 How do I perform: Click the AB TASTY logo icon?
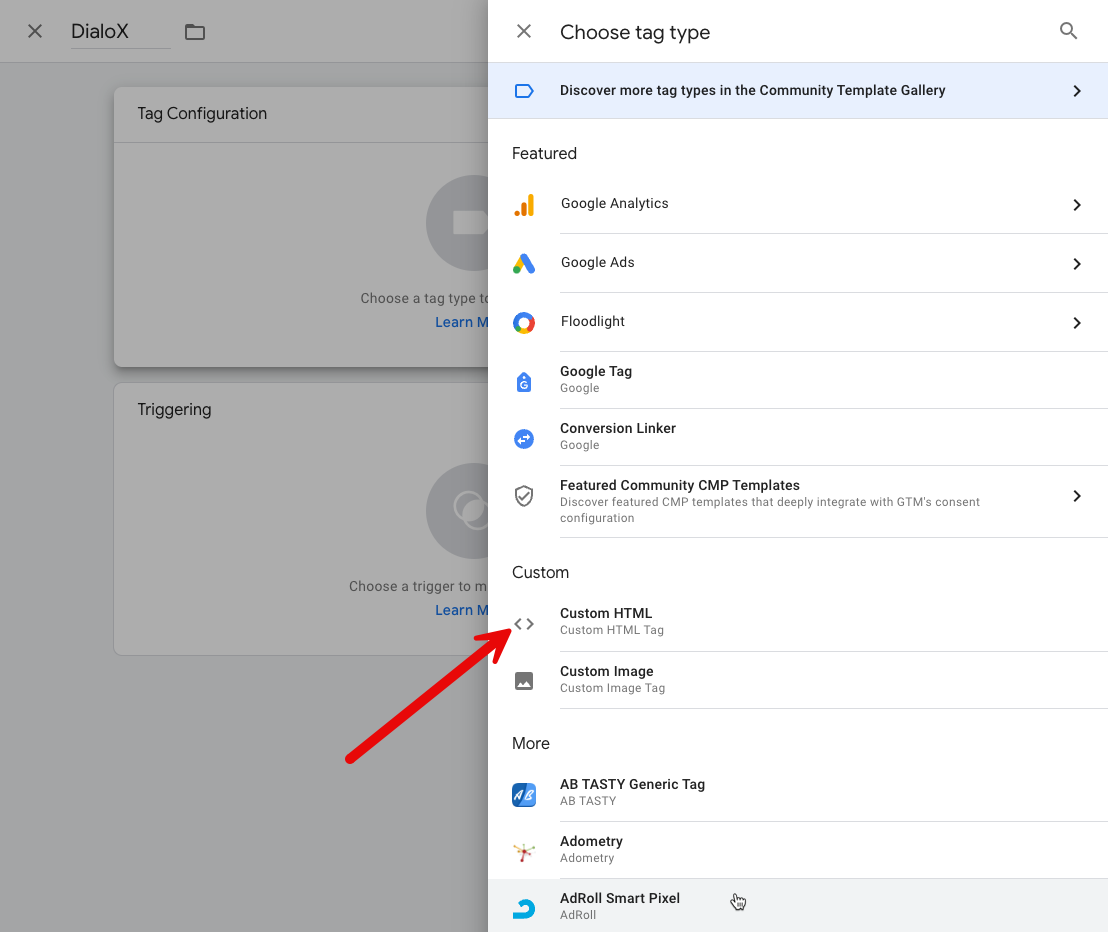[x=524, y=794]
